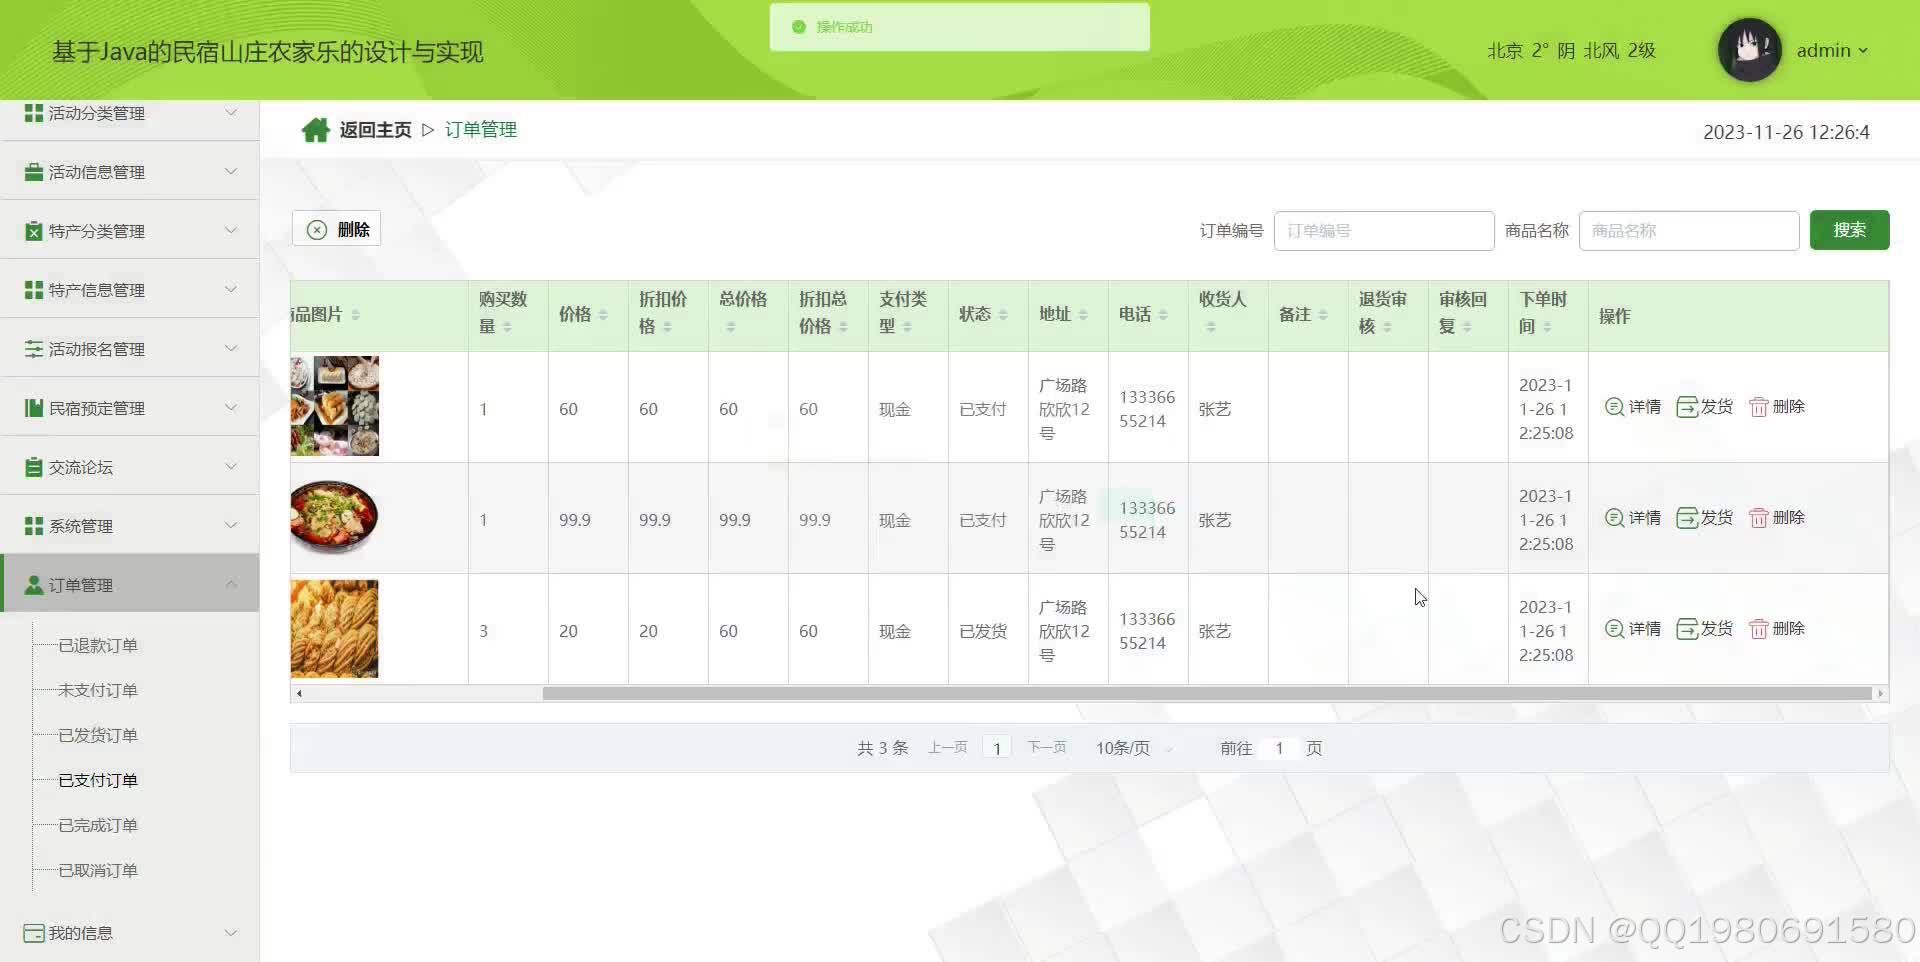
Task: Go to 上一页
Action: point(947,748)
